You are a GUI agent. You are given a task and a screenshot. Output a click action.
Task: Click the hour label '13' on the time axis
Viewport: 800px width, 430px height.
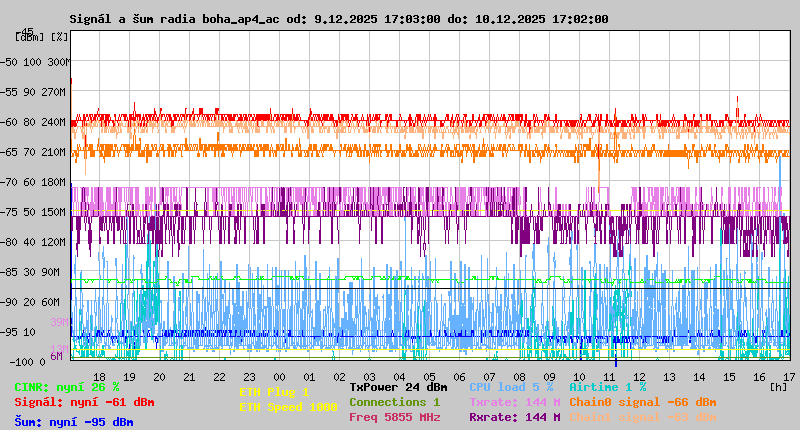pyautogui.click(x=669, y=377)
